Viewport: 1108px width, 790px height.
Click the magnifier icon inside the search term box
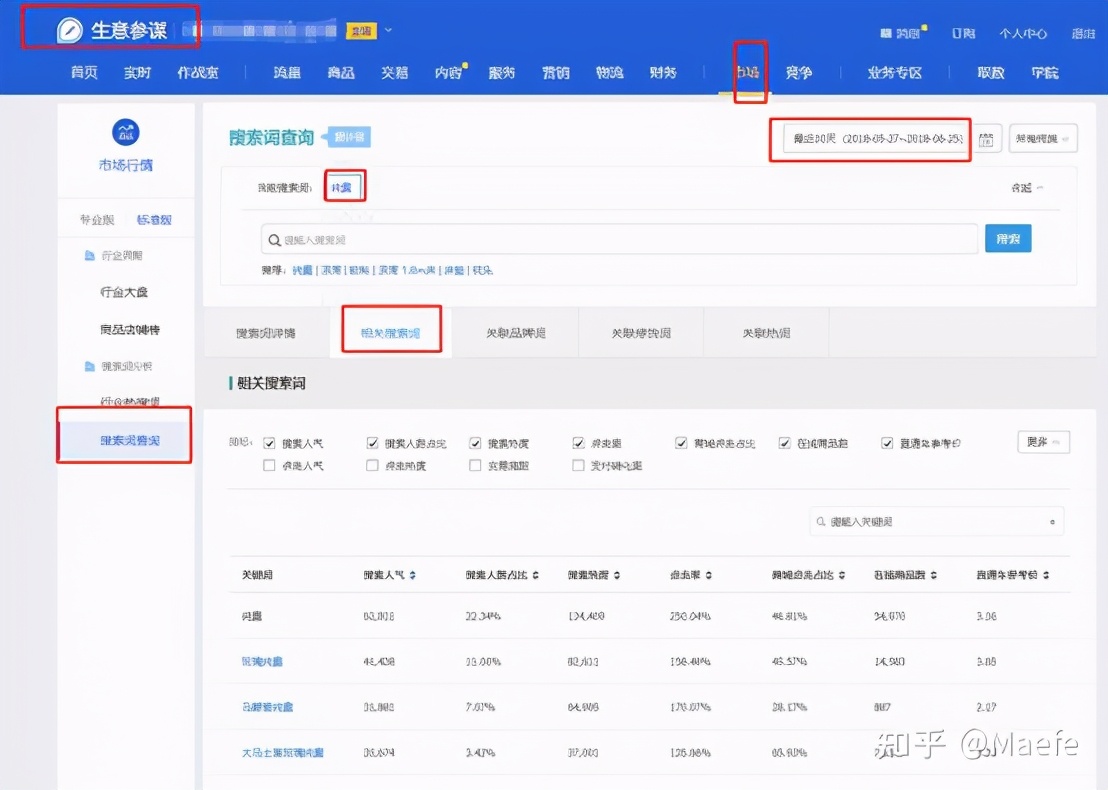pyautogui.click(x=272, y=239)
